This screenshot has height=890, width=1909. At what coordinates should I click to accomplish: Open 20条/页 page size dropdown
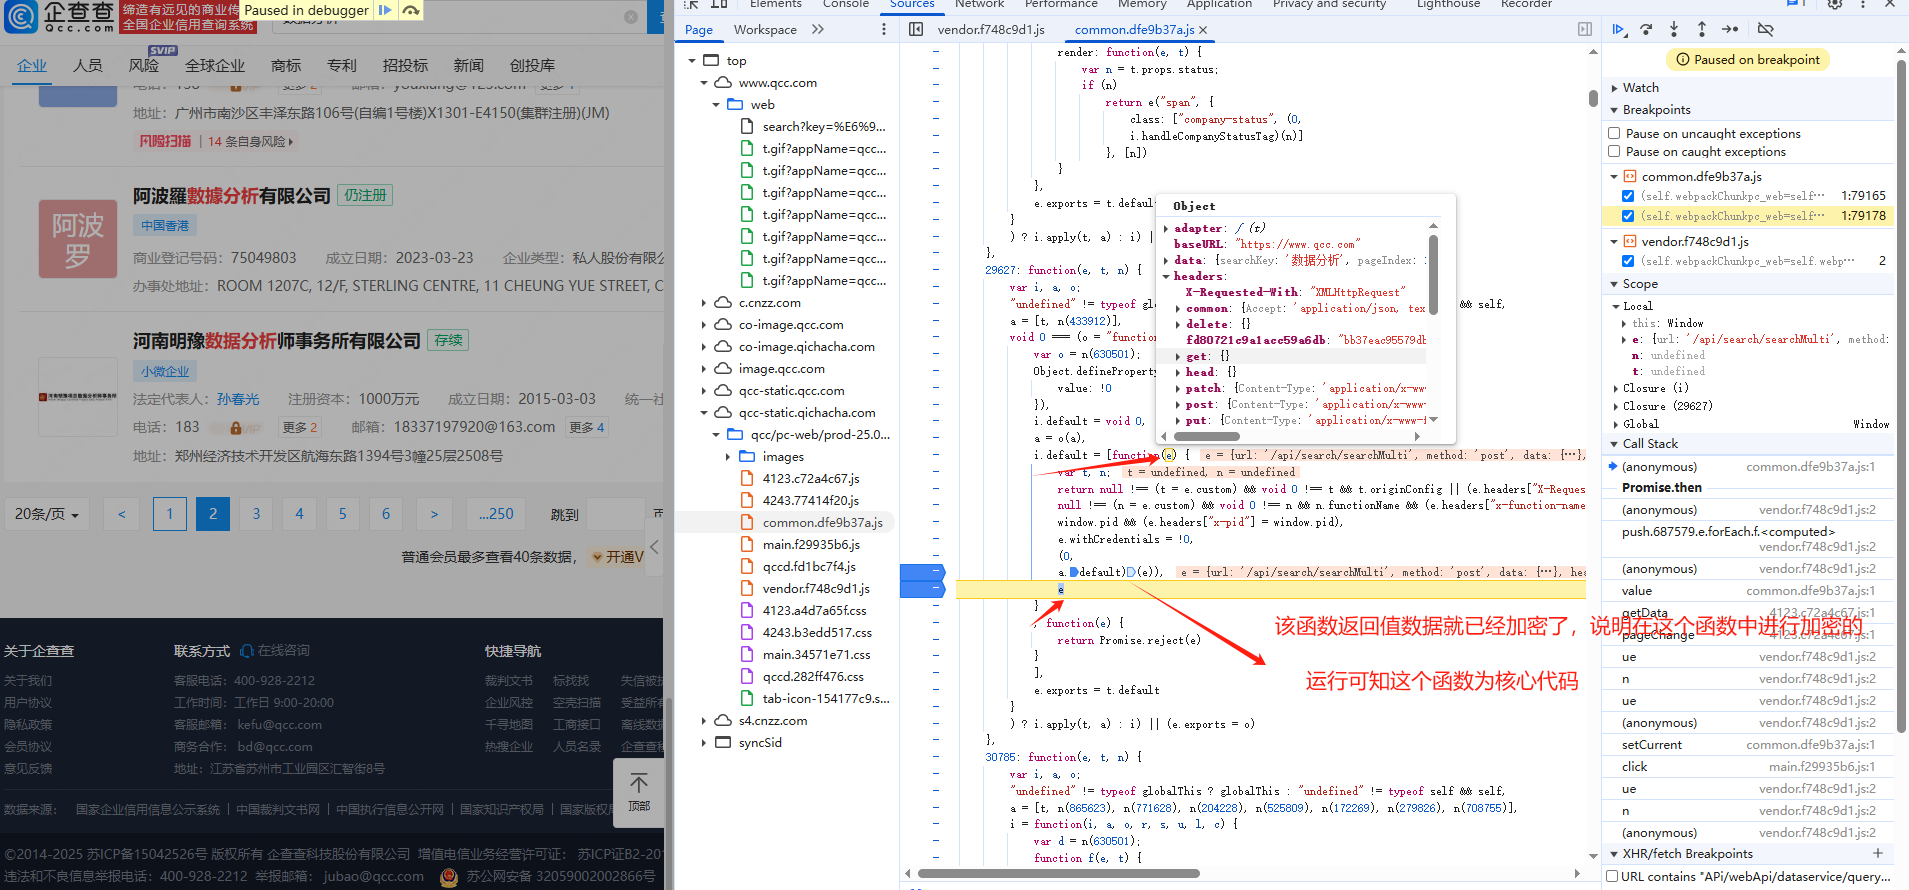coord(47,514)
